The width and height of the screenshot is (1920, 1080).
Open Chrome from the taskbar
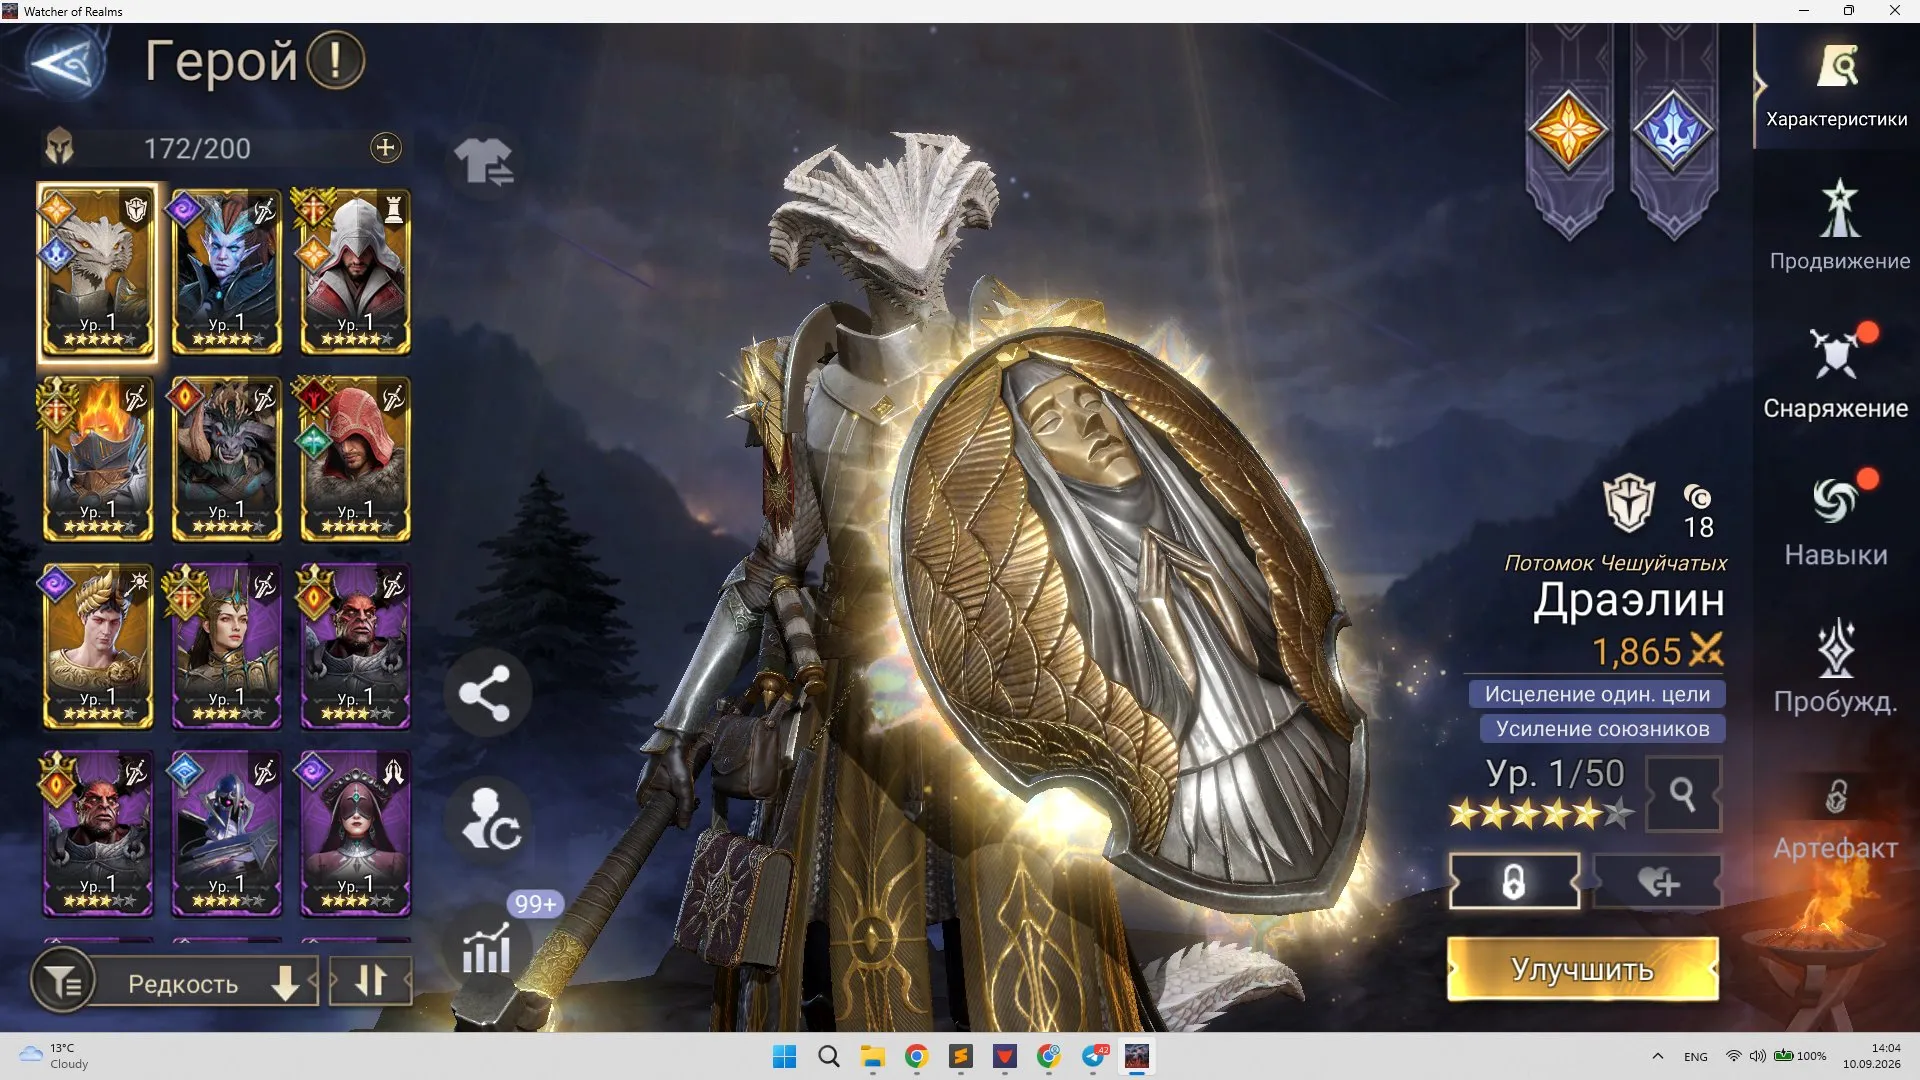tap(916, 1056)
